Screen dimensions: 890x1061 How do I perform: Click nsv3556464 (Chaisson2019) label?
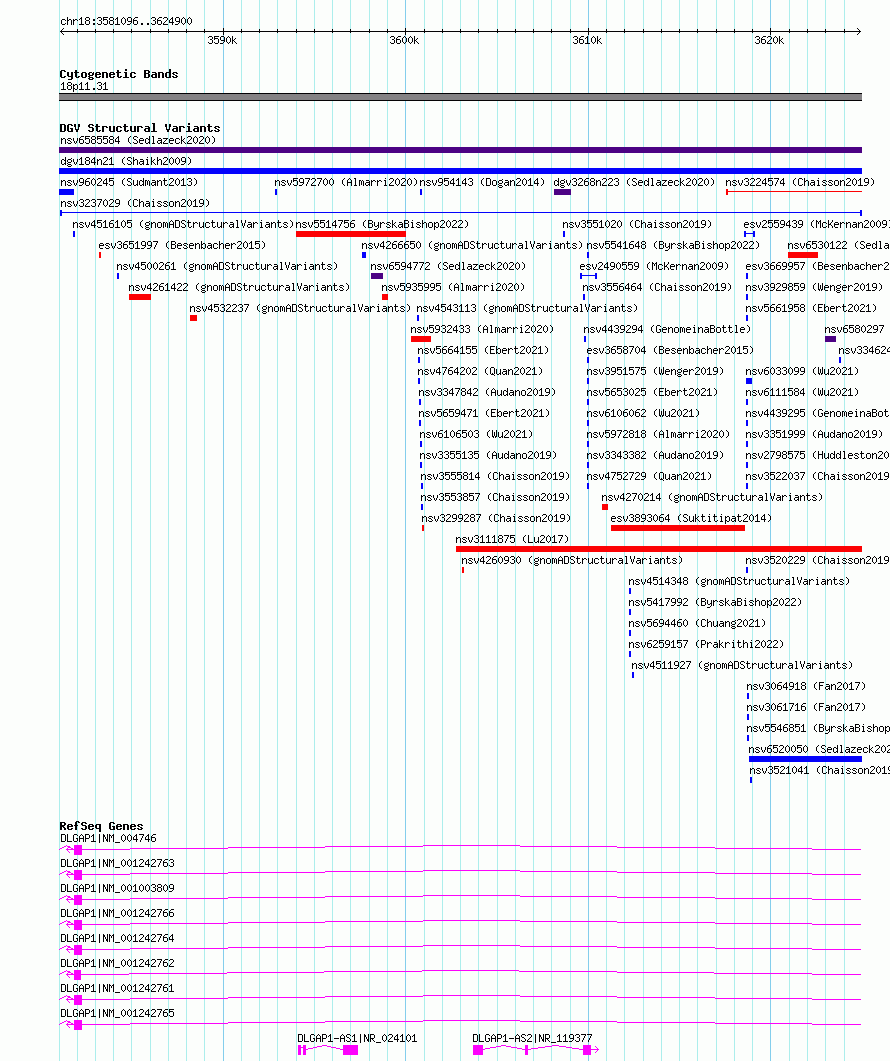pyautogui.click(x=657, y=287)
